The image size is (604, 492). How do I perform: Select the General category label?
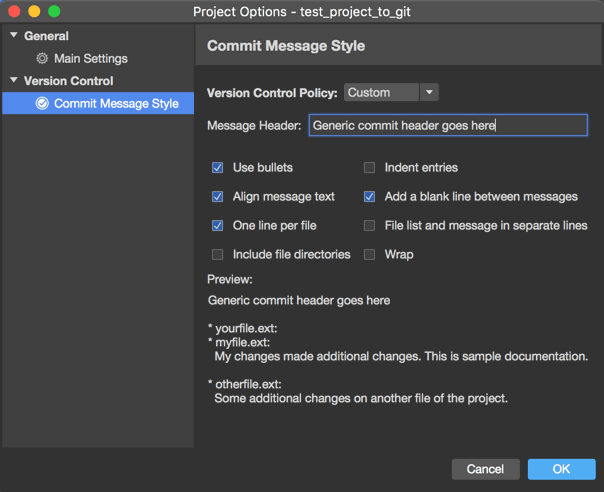click(x=46, y=36)
